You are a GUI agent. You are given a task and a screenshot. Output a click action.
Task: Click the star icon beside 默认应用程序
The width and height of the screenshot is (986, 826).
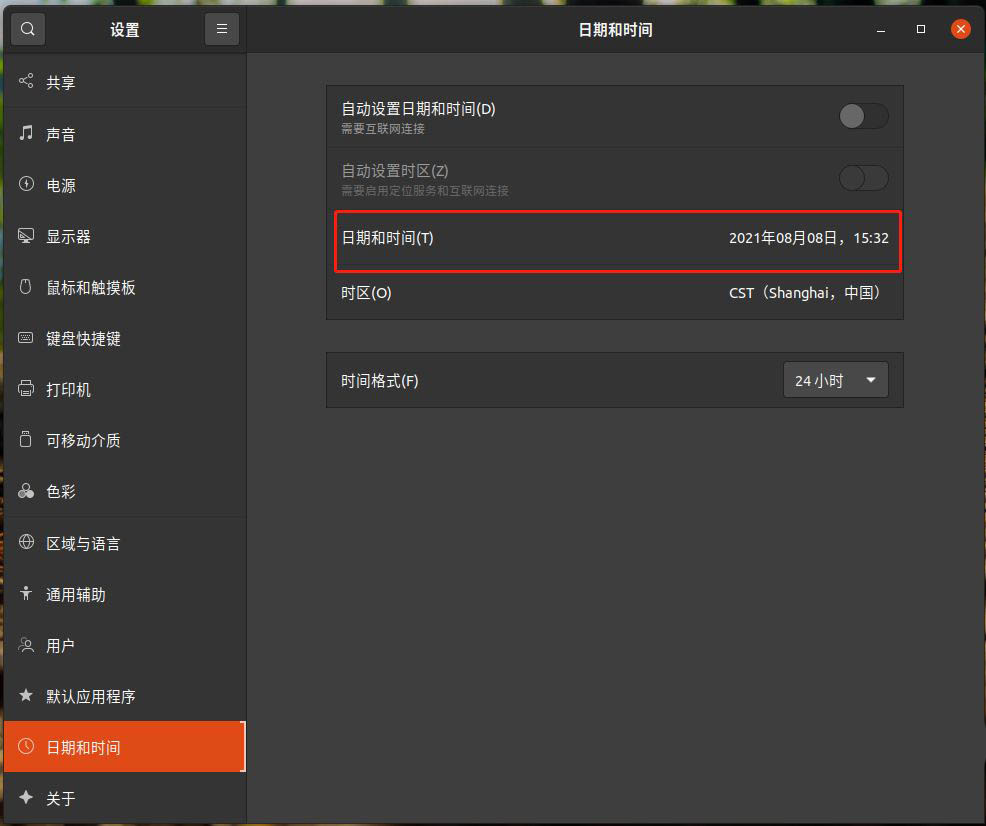tap(26, 695)
